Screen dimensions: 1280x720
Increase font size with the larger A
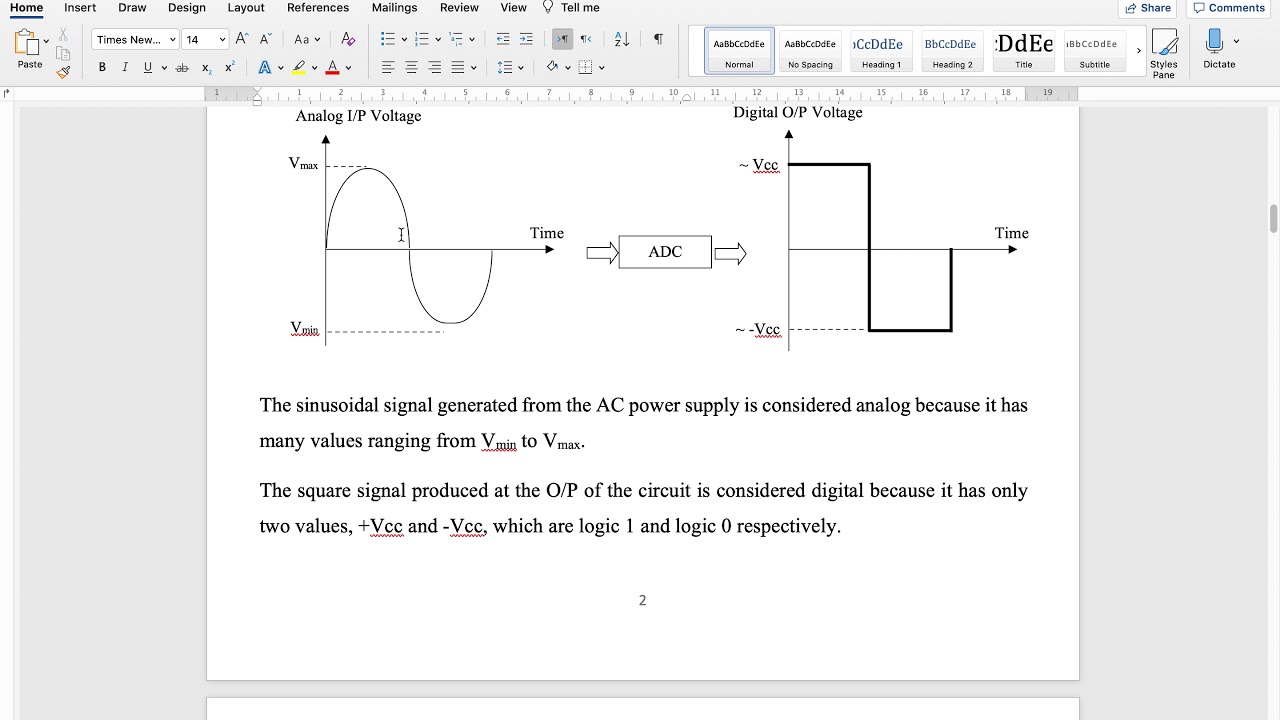point(242,39)
